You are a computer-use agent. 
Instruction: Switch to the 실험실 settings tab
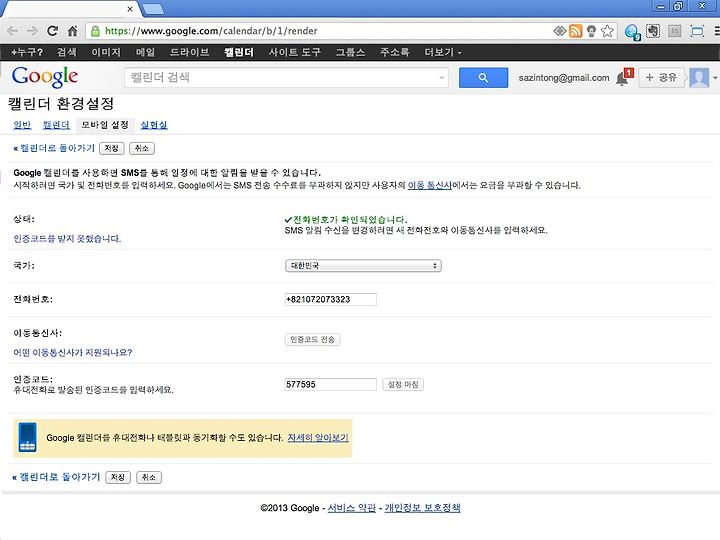pos(154,125)
